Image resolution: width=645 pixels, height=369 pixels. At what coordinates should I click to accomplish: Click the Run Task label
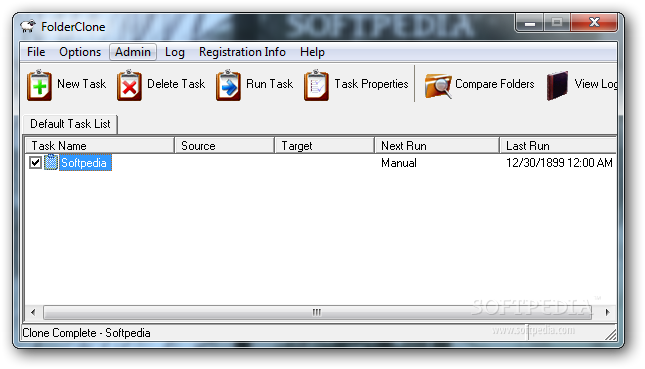click(269, 84)
